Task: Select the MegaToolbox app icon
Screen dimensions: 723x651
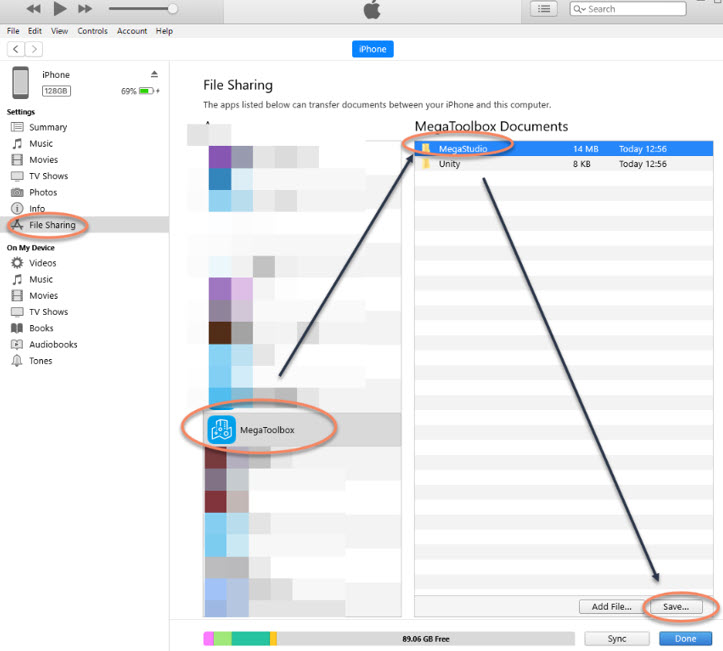Action: click(x=221, y=430)
